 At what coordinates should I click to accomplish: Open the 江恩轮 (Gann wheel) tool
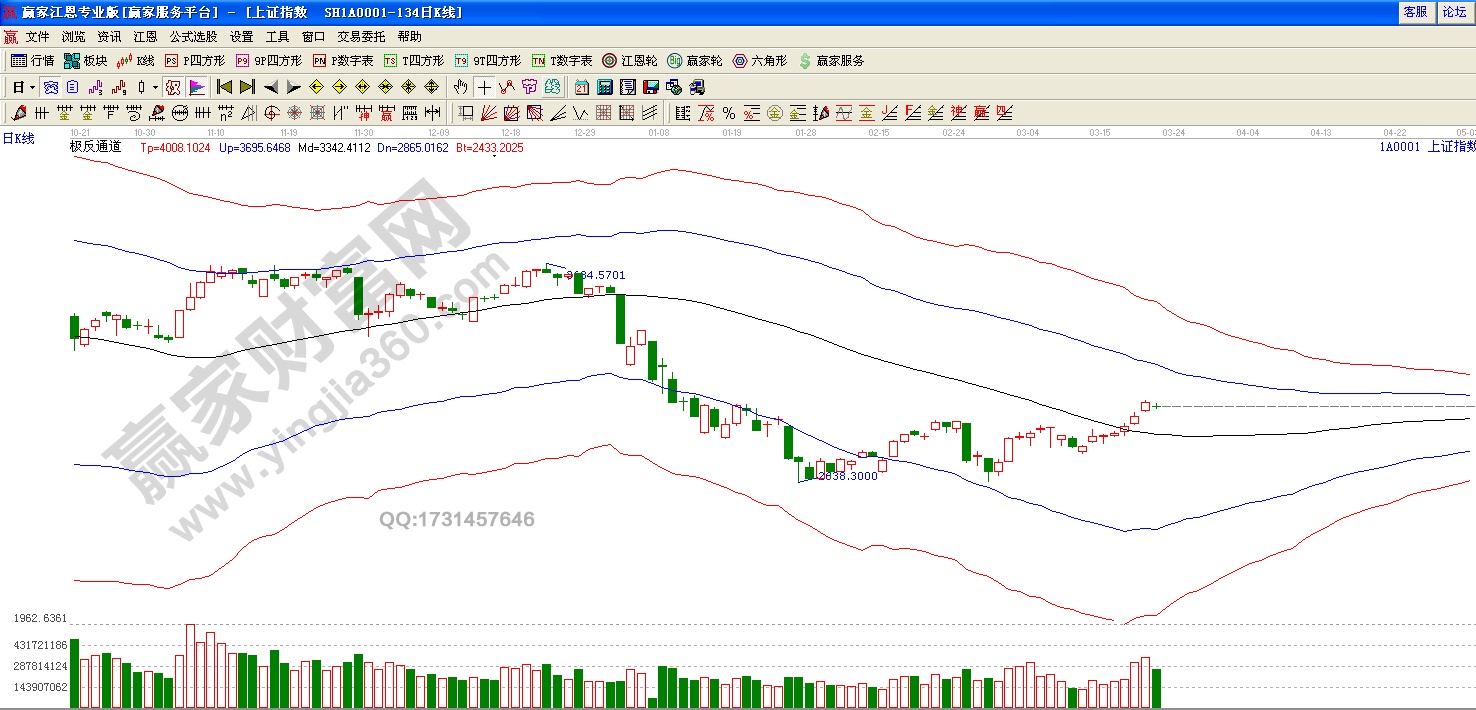point(629,61)
